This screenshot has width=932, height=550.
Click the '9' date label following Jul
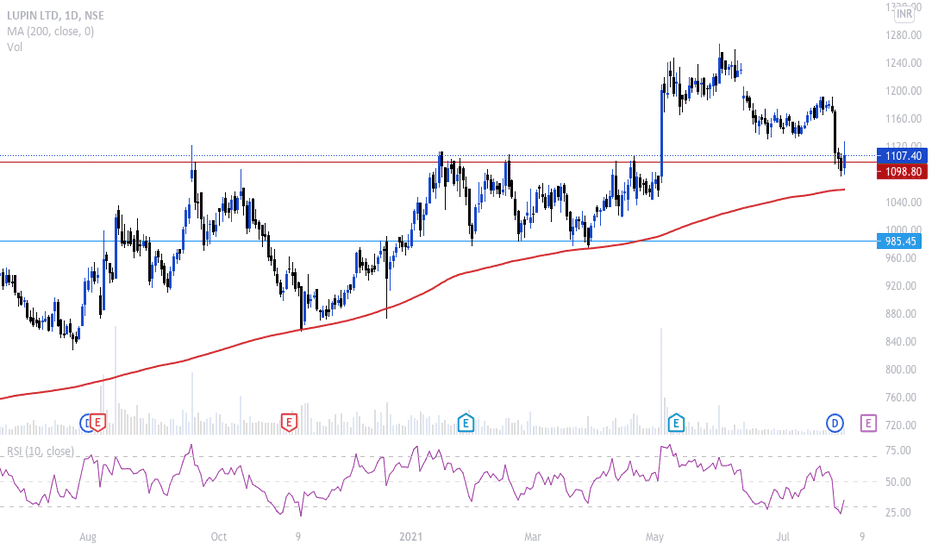(862, 537)
